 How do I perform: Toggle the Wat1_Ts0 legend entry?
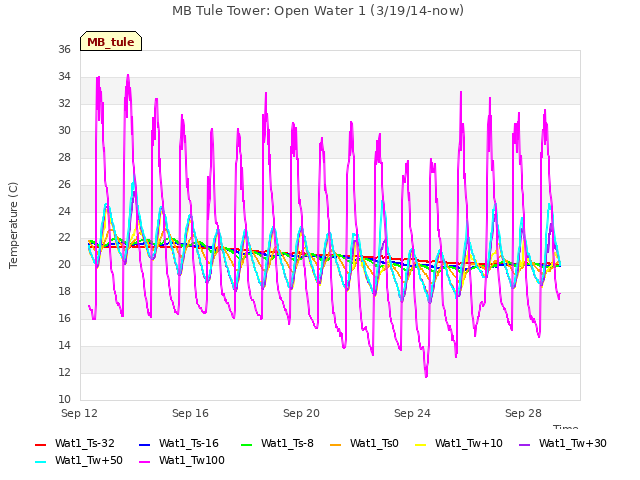[x=364, y=443]
